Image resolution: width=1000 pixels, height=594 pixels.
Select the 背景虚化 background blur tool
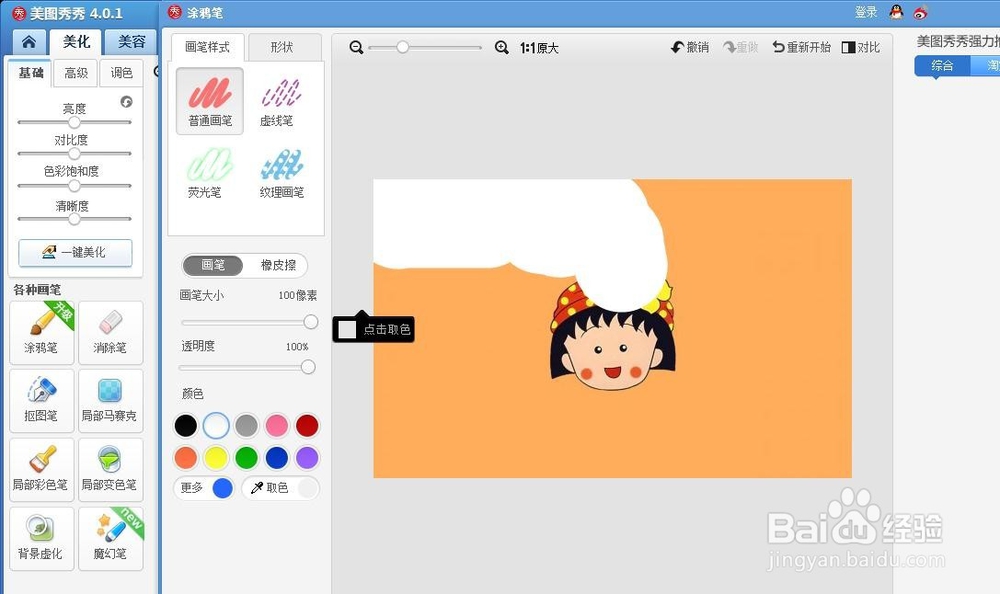coord(42,538)
